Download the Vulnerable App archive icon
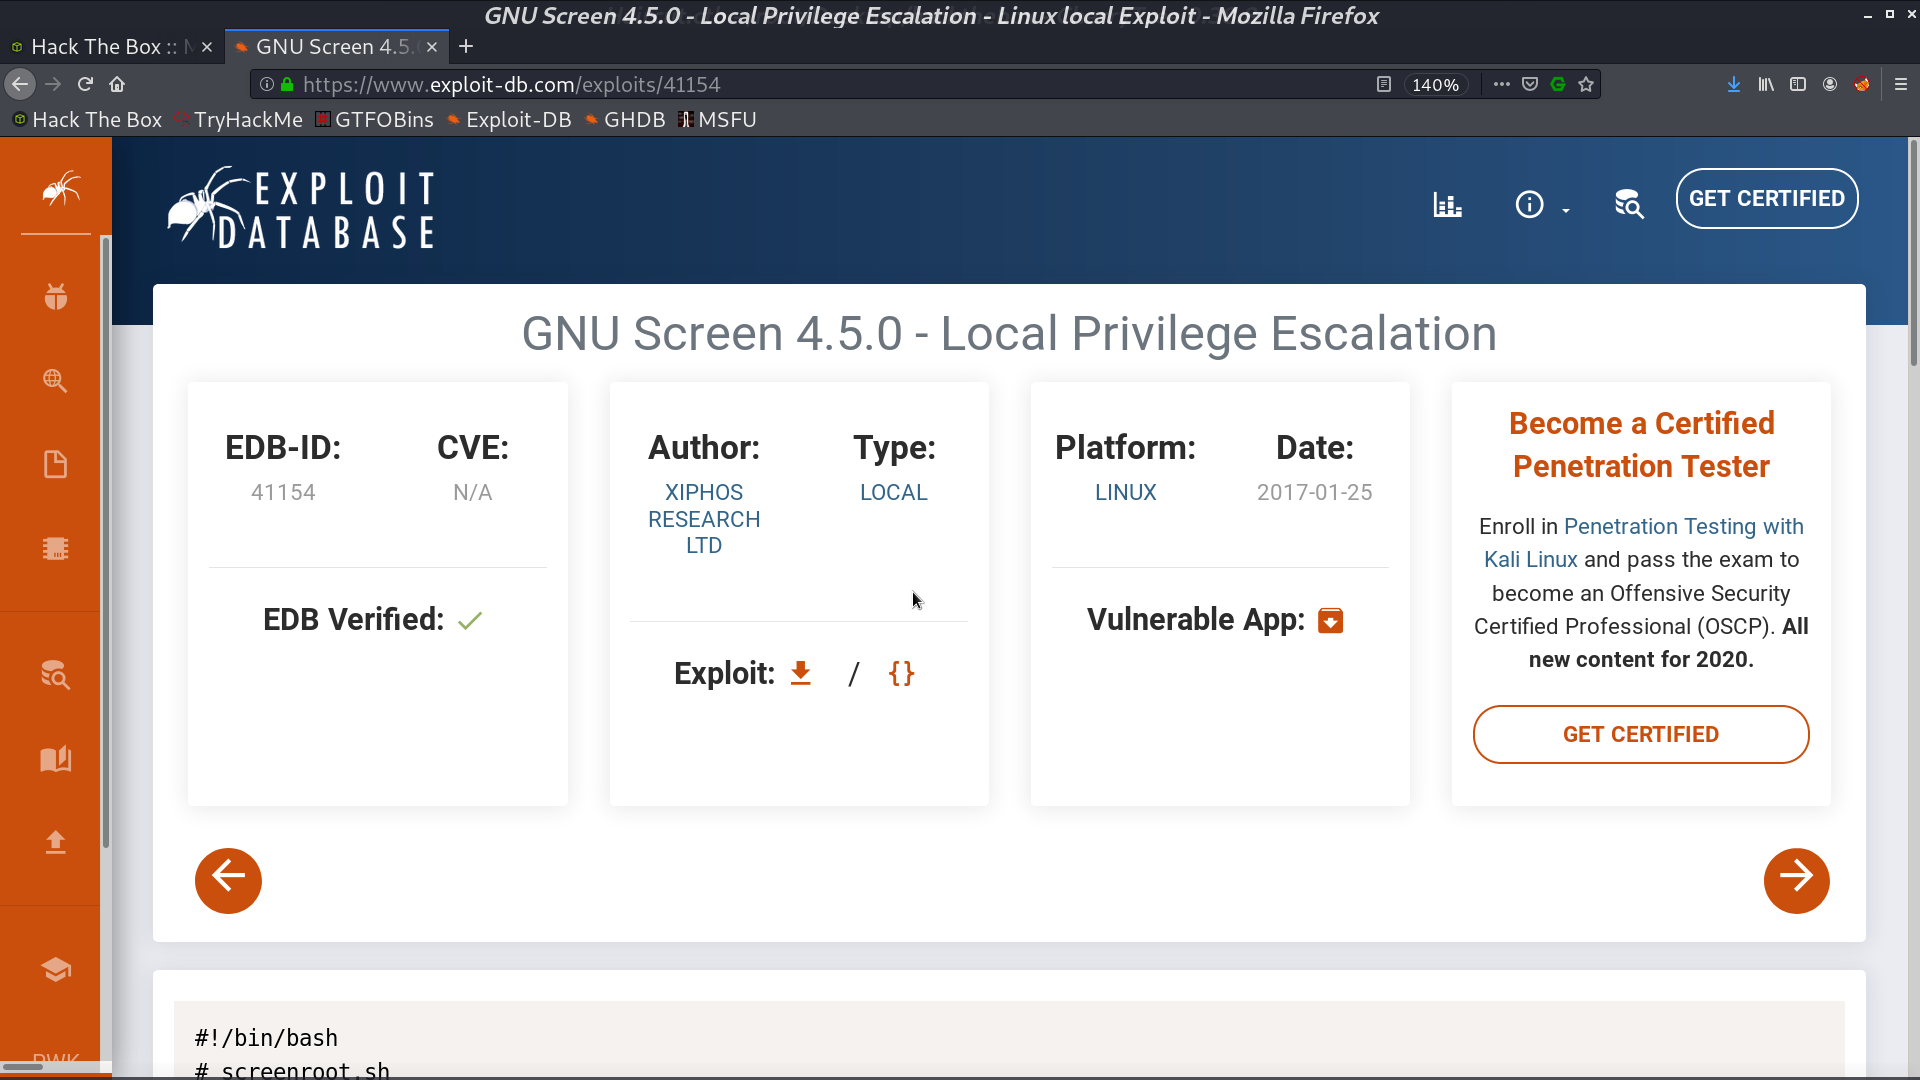Image resolution: width=1920 pixels, height=1080 pixels. coord(1331,621)
